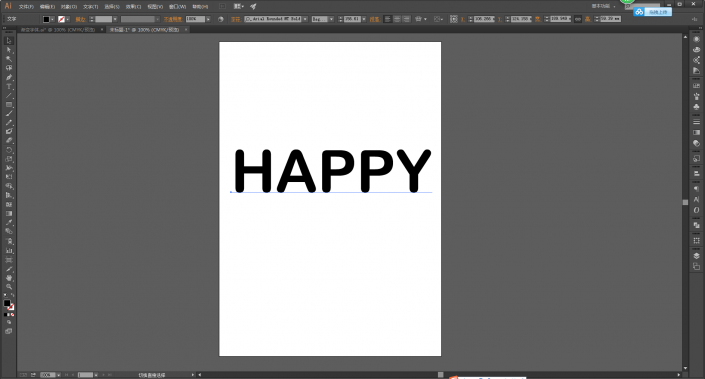Screen dimensions: 705x379
Task: Open the 窗口(W) menu
Action: (x=177, y=7)
